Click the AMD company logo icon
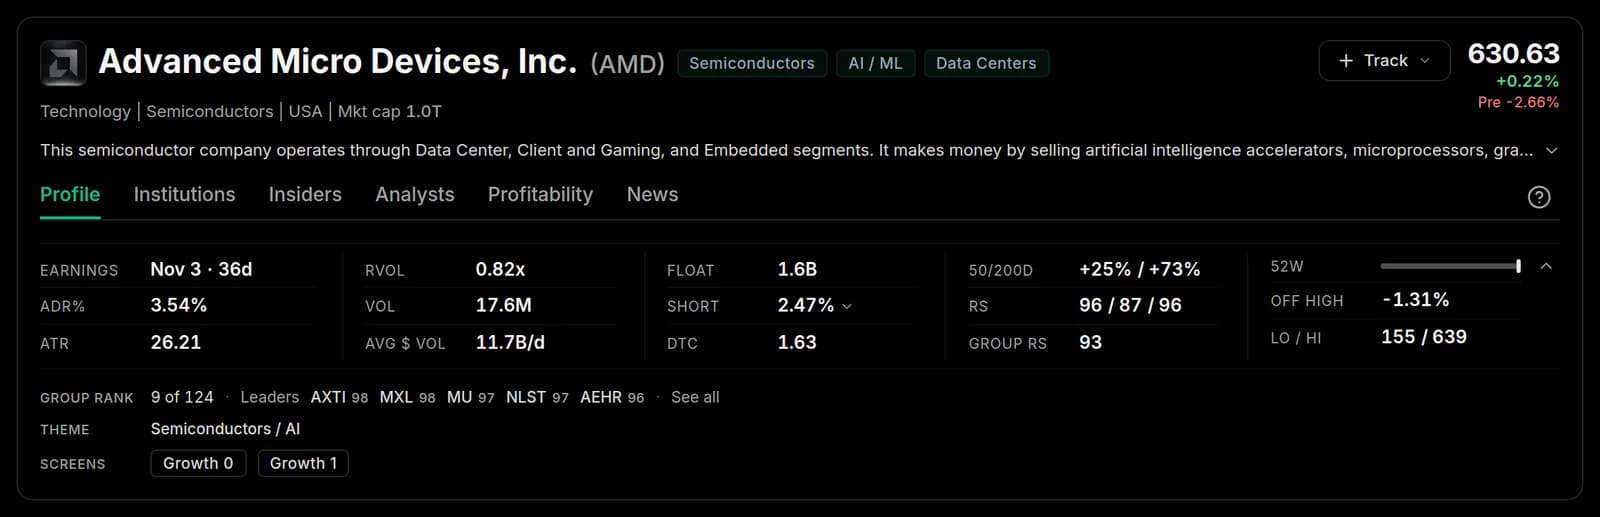This screenshot has width=1600, height=517. tap(63, 63)
